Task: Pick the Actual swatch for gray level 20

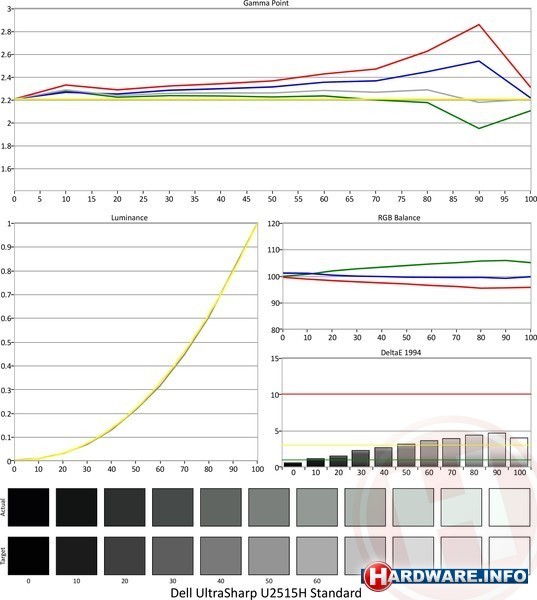Action: click(124, 507)
